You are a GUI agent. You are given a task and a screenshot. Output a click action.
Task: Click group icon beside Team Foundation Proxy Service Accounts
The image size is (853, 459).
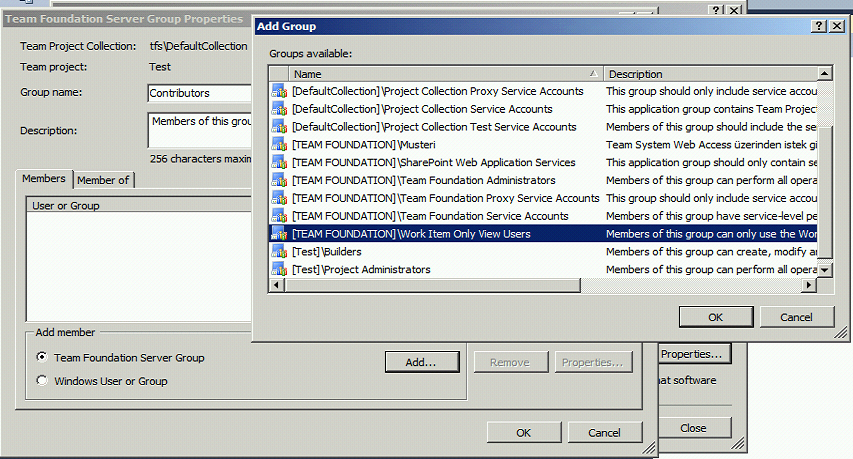279,199
